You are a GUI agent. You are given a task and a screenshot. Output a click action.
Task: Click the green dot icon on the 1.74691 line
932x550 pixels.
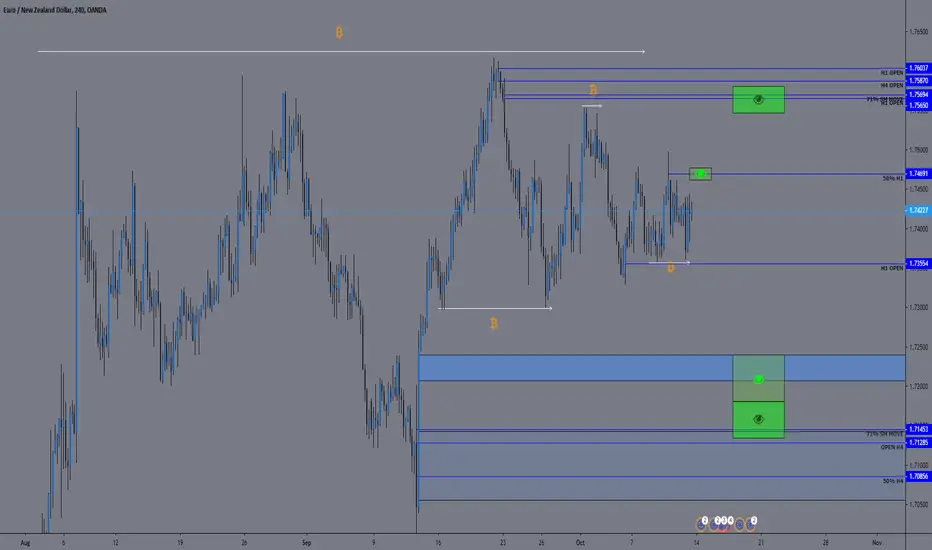point(700,174)
